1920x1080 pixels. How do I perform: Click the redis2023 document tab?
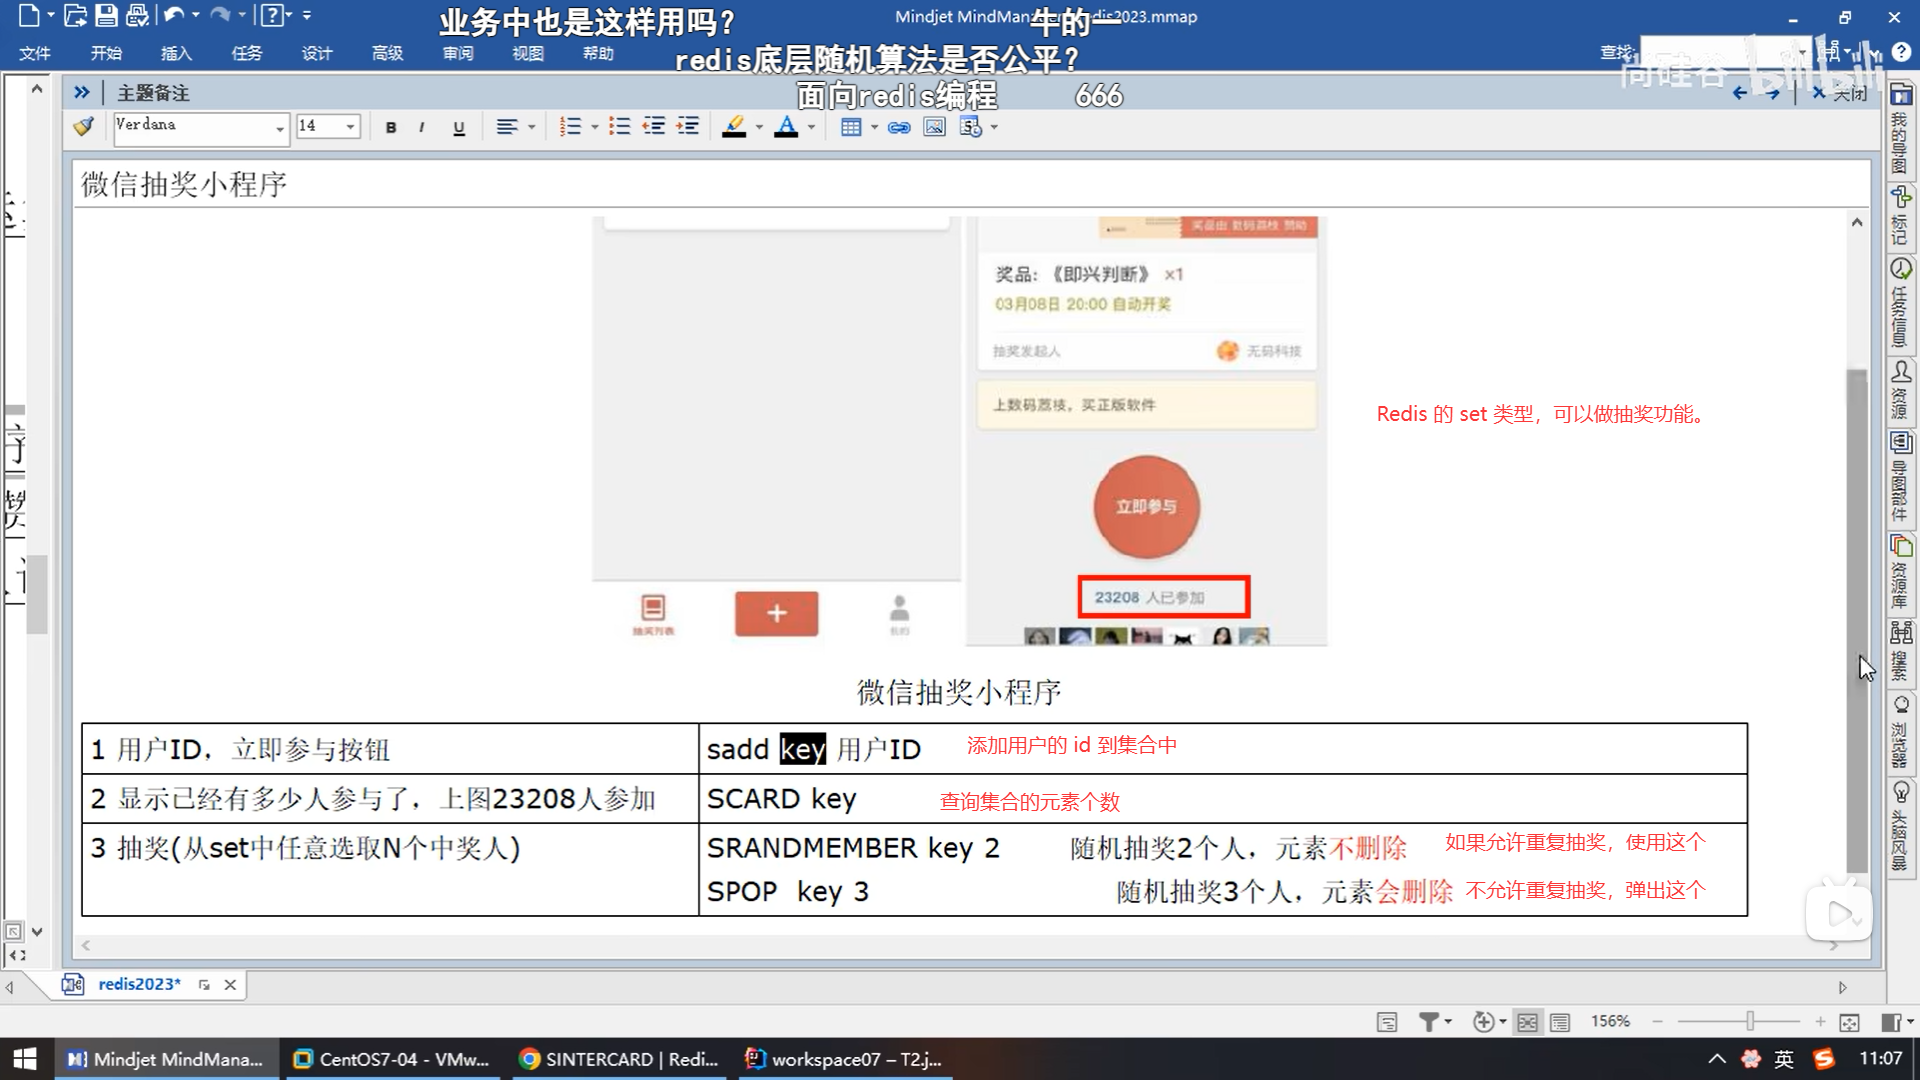pyautogui.click(x=138, y=984)
